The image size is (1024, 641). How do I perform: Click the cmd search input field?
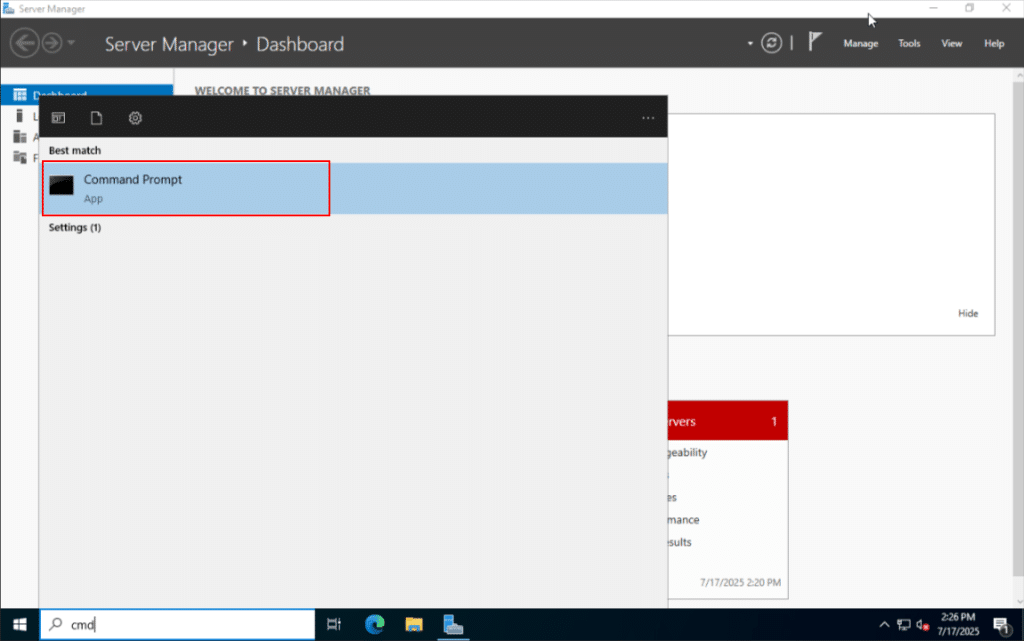pyautogui.click(x=178, y=625)
